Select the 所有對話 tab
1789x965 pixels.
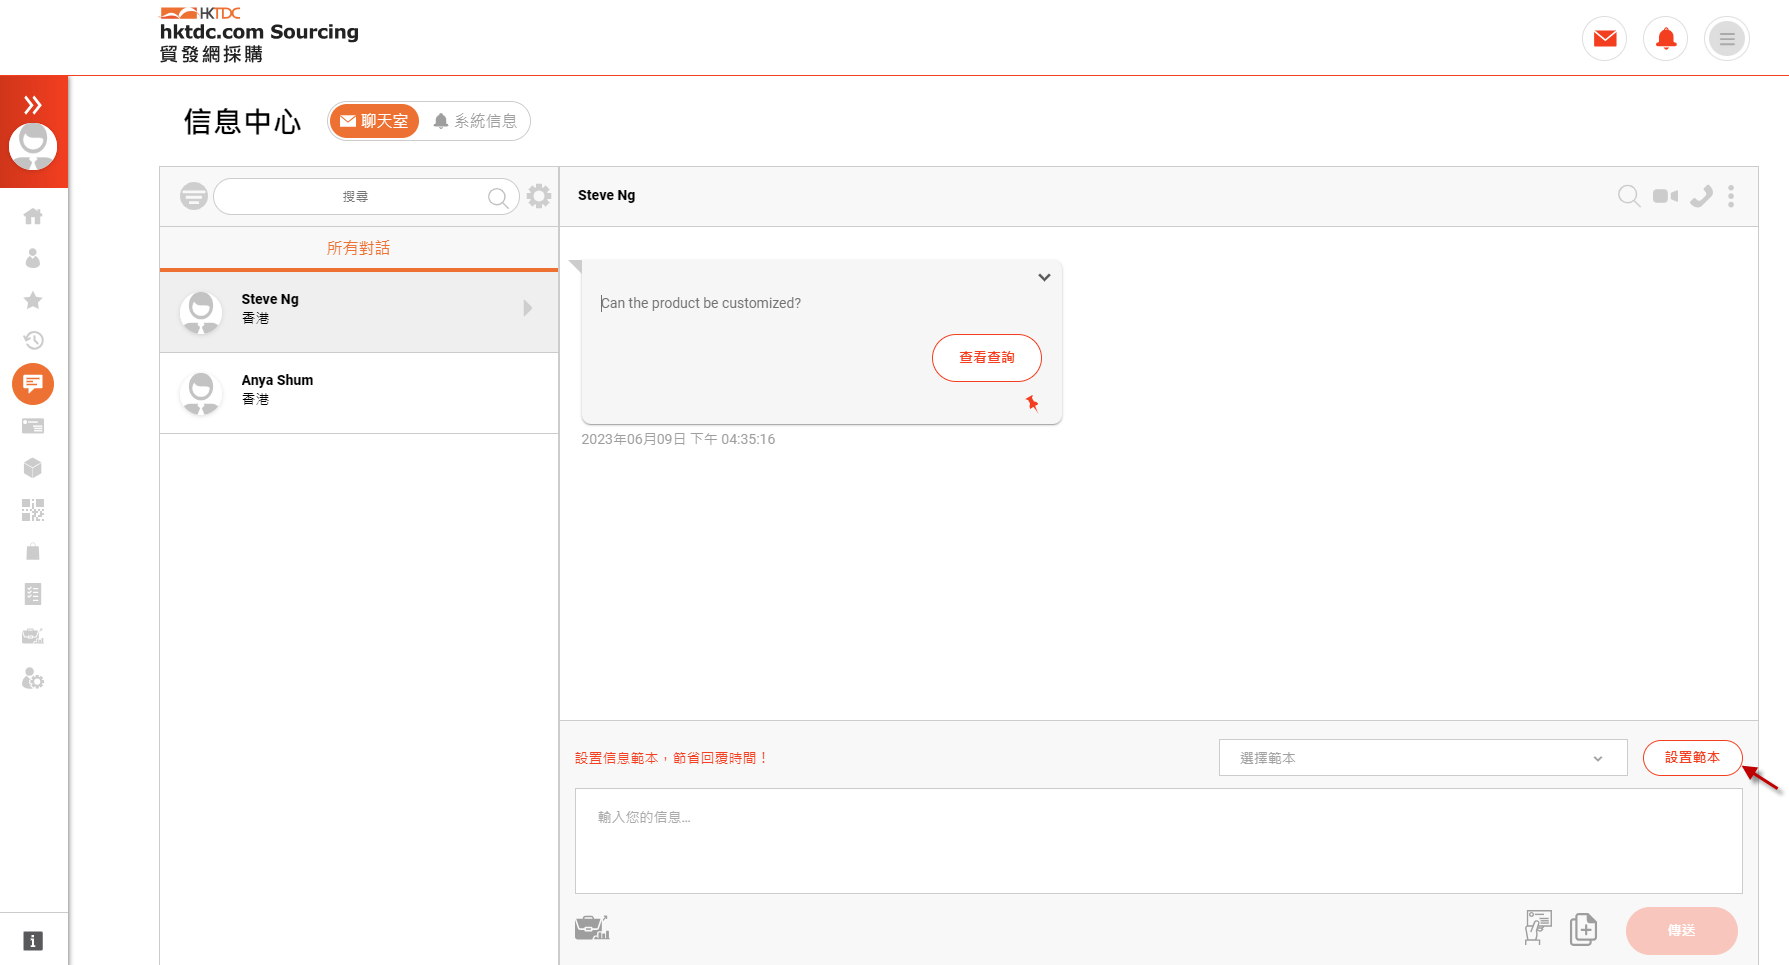pyautogui.click(x=359, y=248)
